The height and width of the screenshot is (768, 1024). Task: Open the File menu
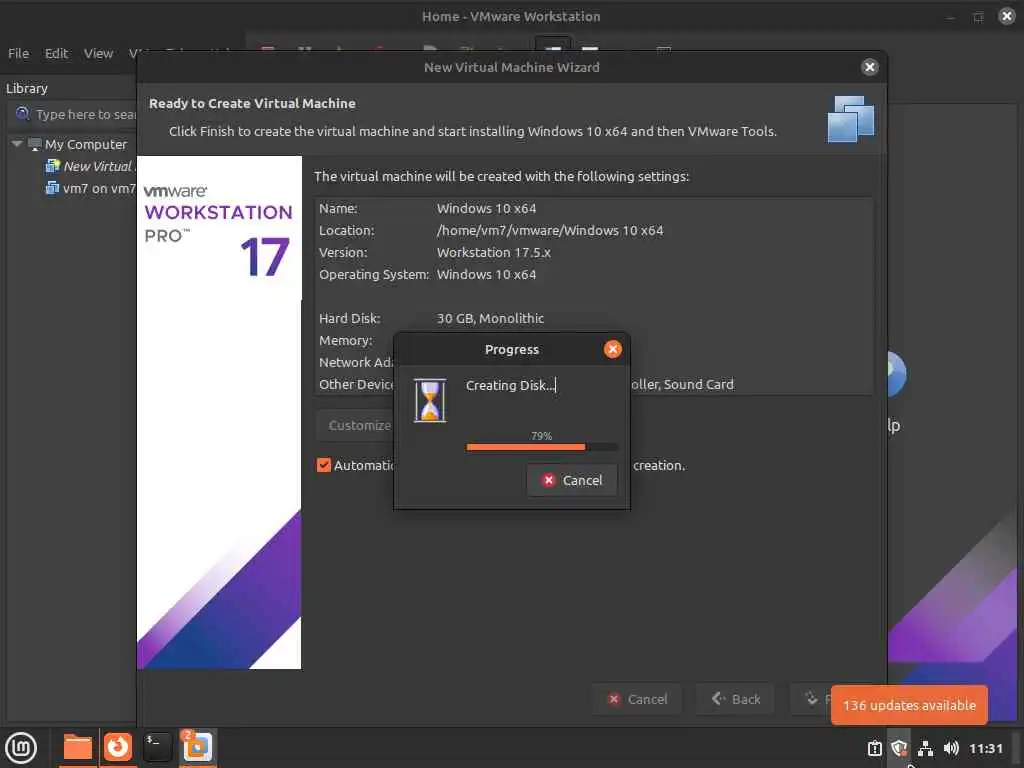pyautogui.click(x=18, y=54)
